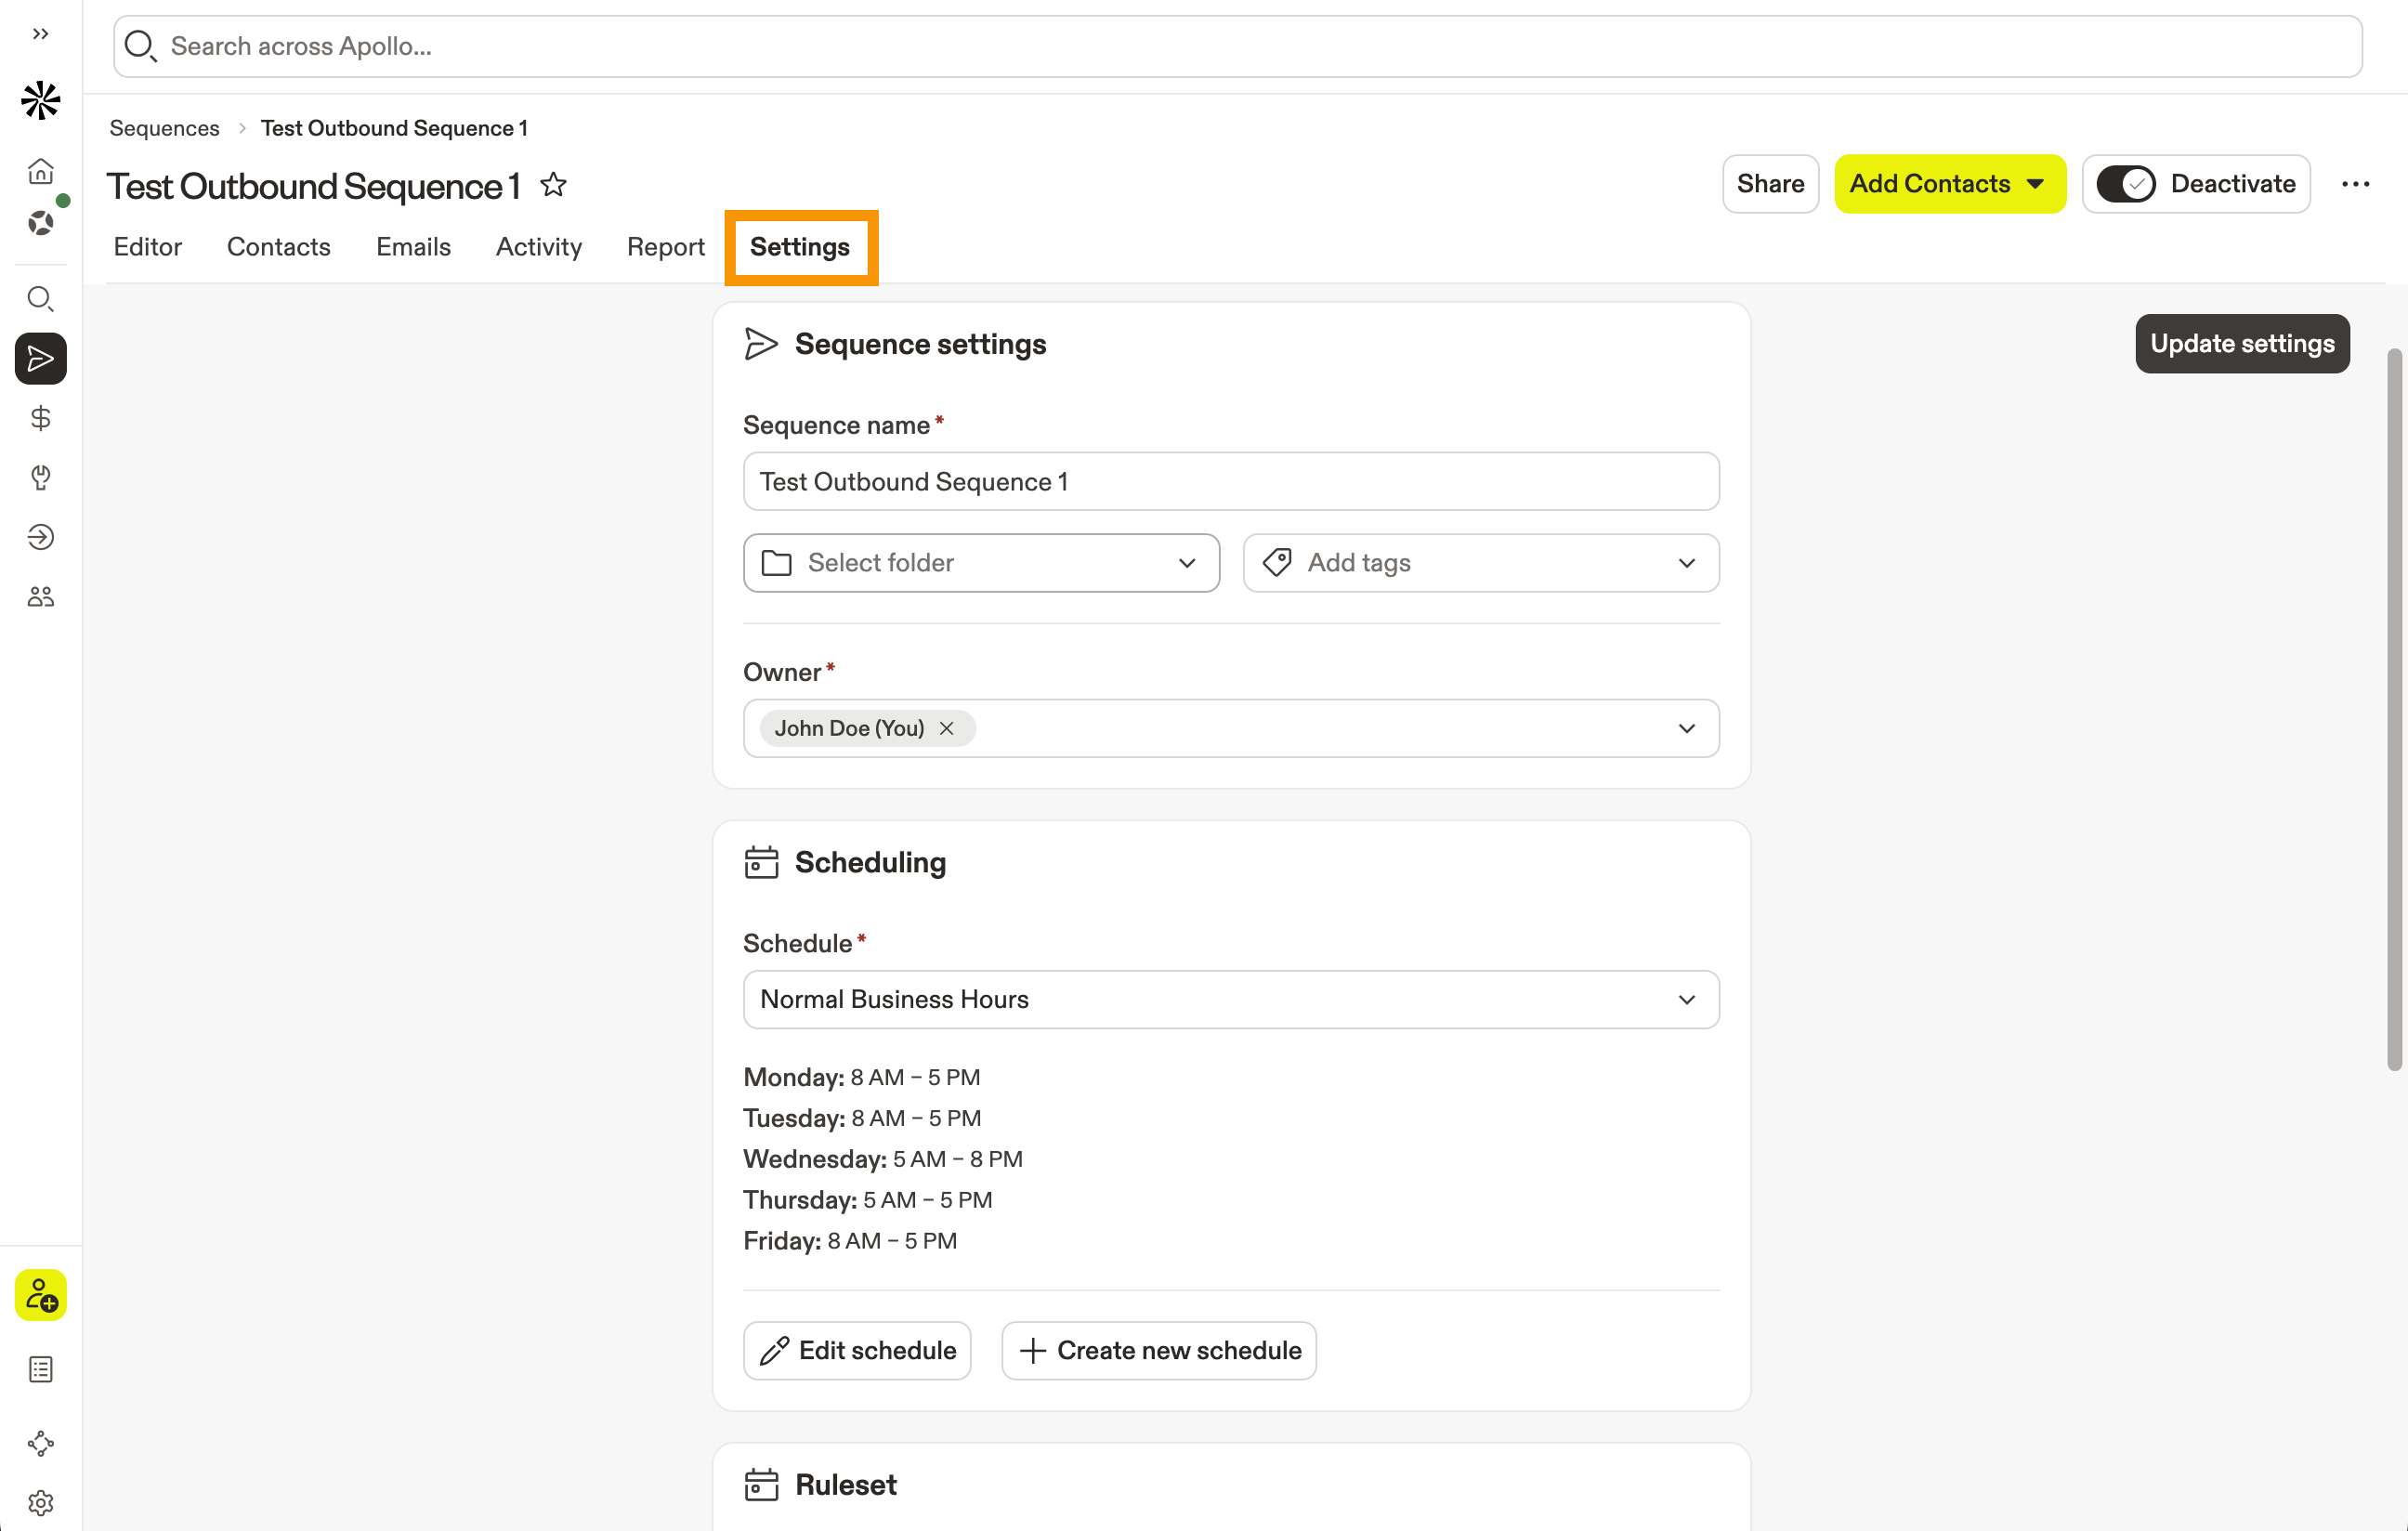Toggle the Deactivate sequence switch

coord(2125,184)
